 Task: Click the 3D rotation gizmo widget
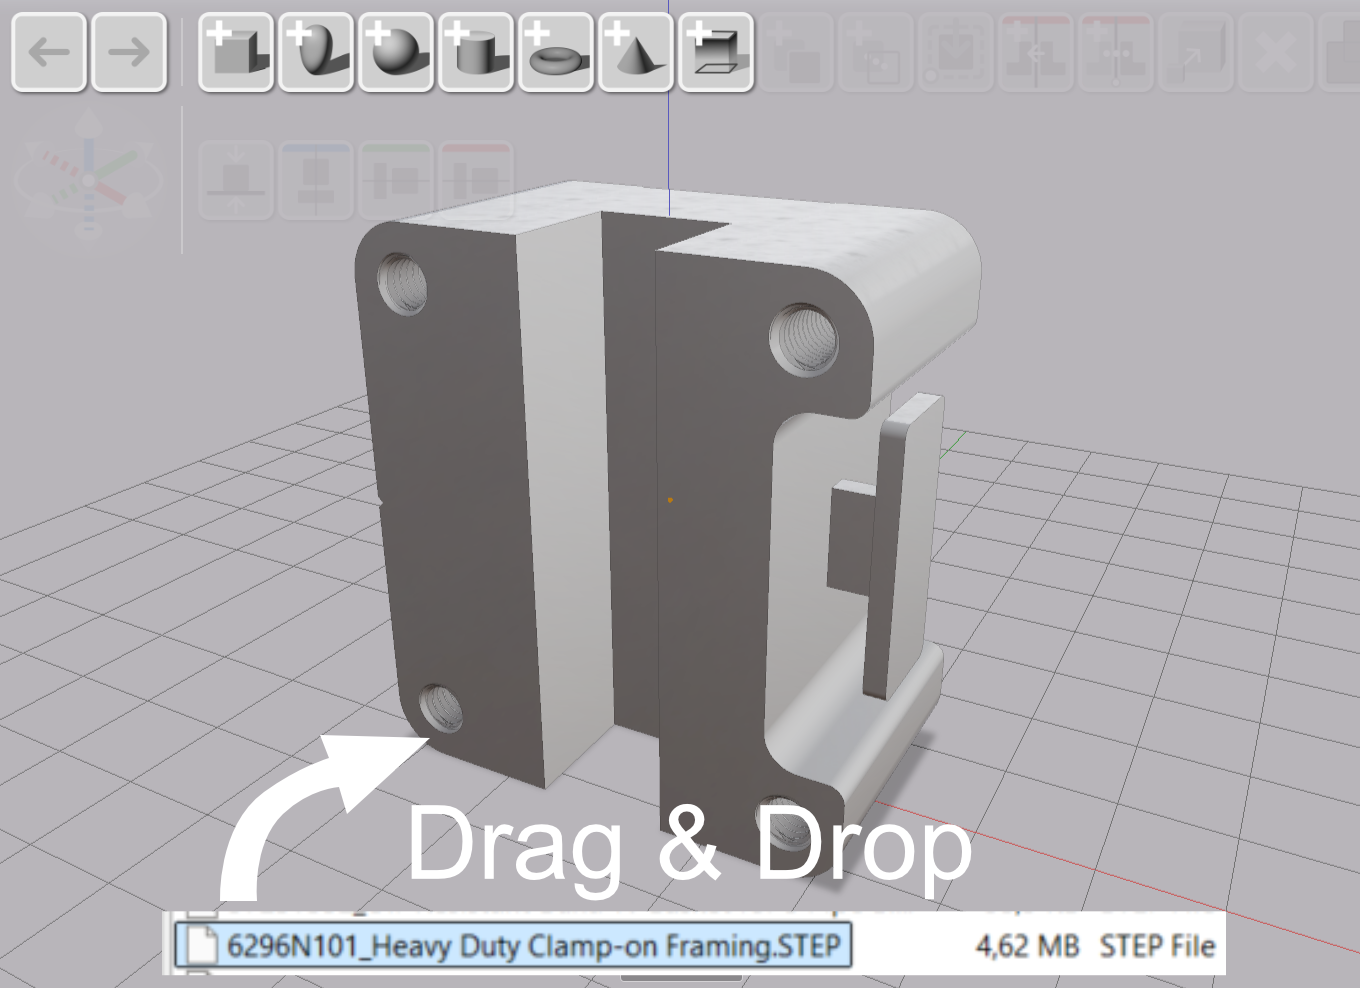pyautogui.click(x=88, y=180)
